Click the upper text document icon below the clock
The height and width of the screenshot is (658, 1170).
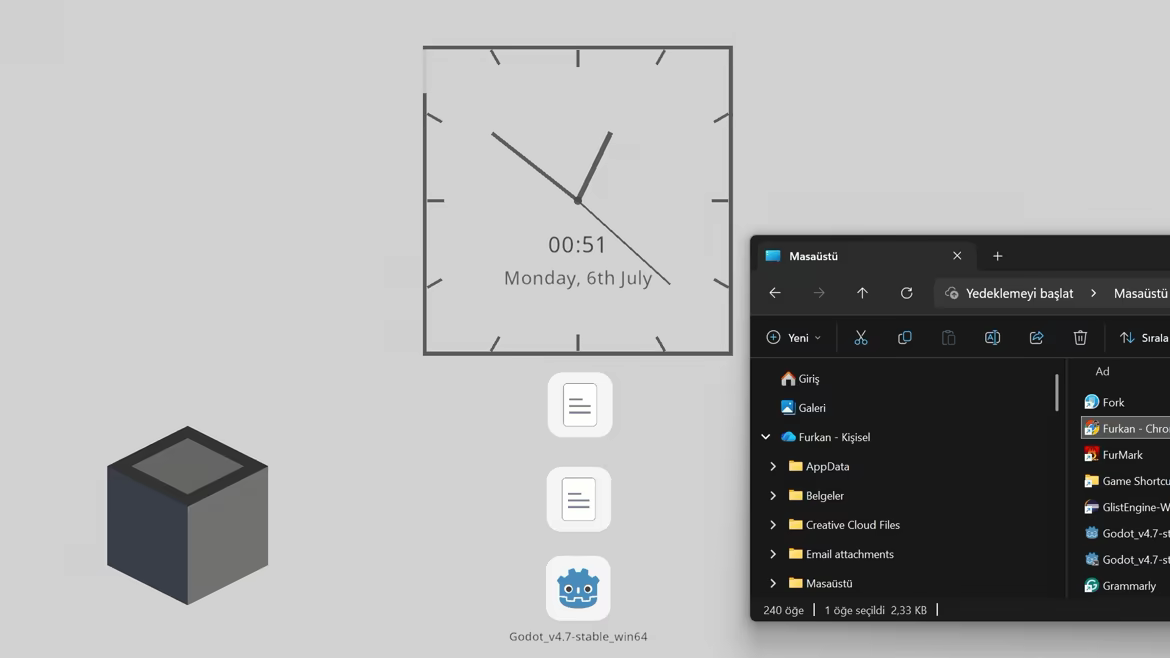[x=580, y=405]
